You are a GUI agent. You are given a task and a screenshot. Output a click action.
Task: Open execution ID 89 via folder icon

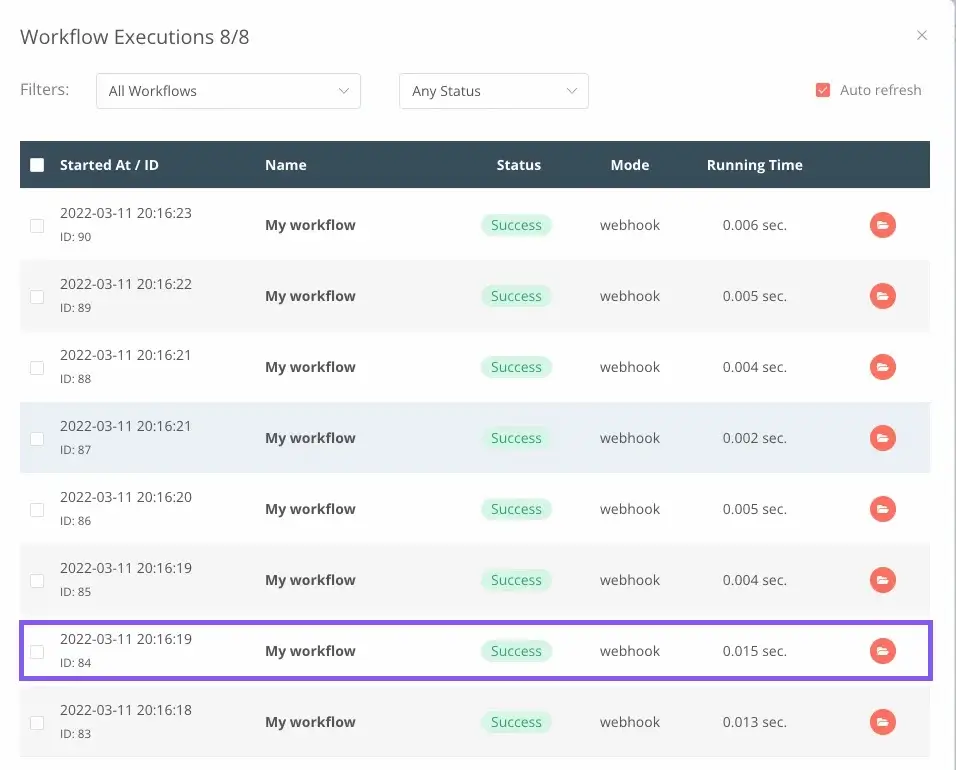click(x=882, y=296)
